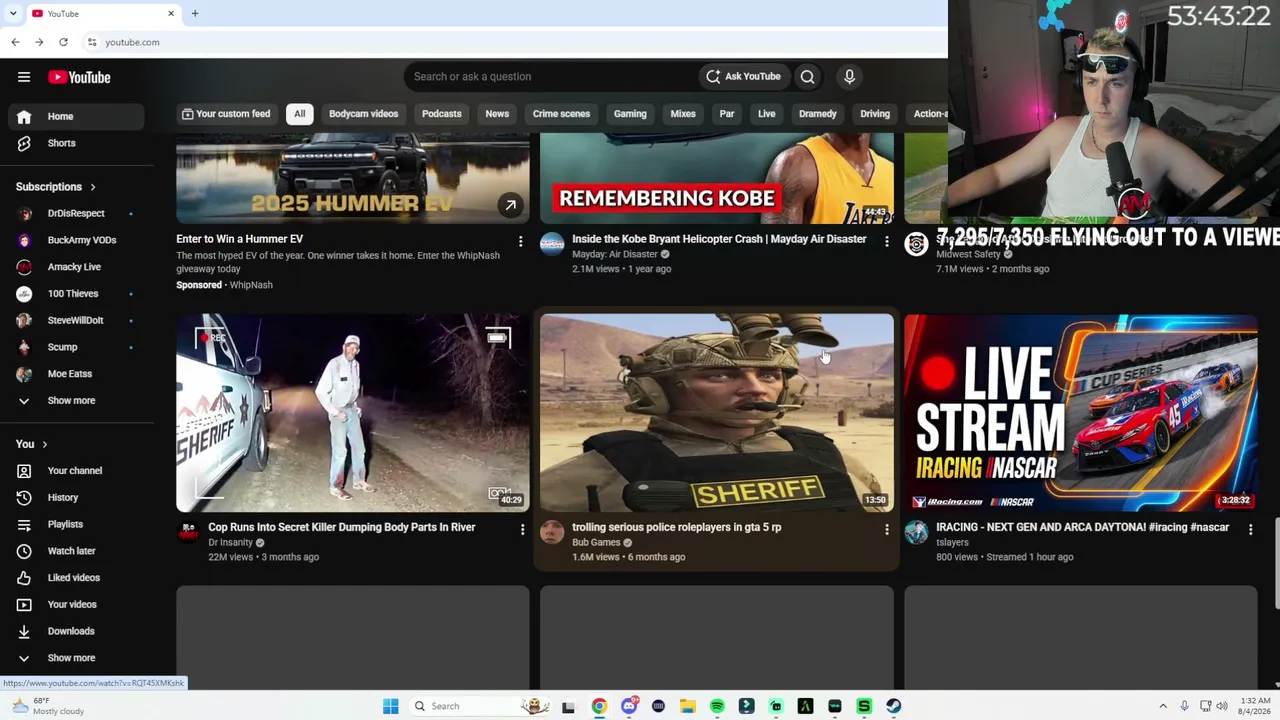Select the Live chip
Viewport: 1280px width, 720px height.
pos(766,114)
